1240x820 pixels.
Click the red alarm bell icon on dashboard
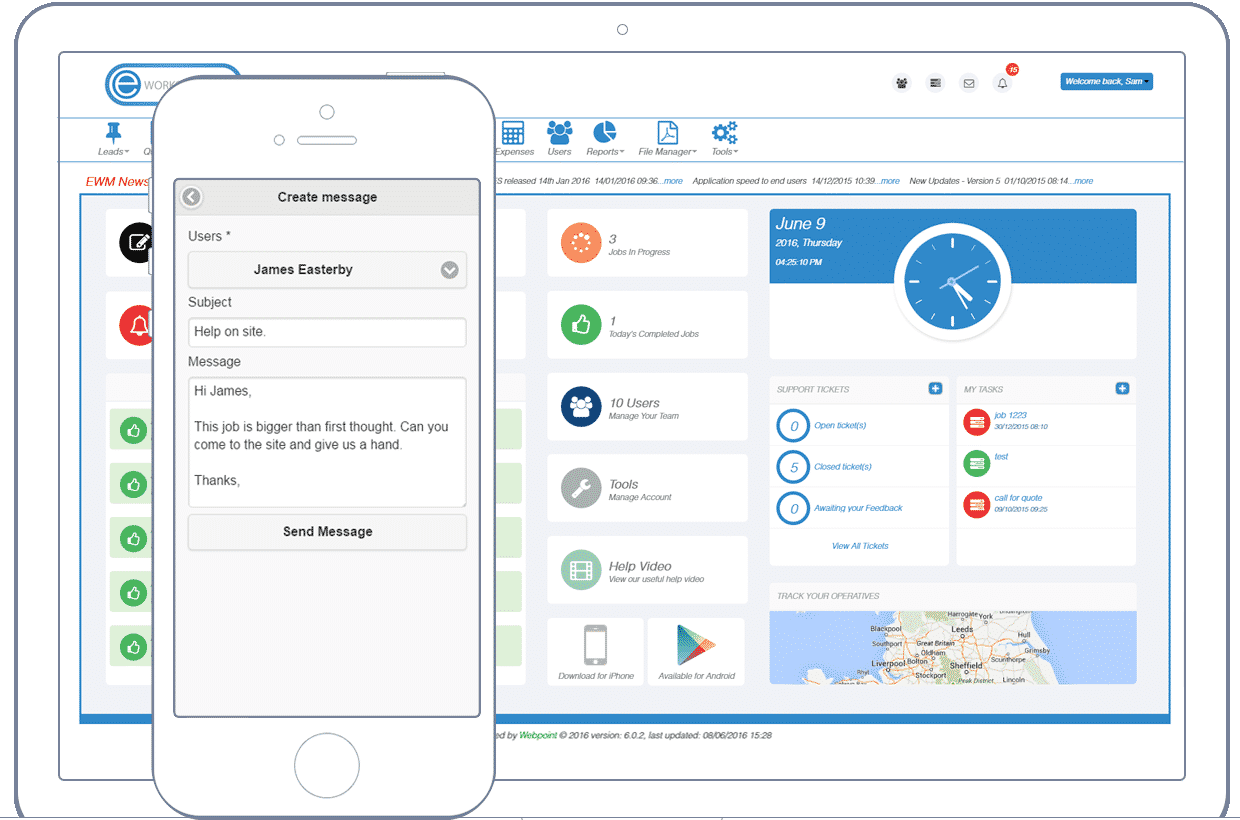pos(138,325)
